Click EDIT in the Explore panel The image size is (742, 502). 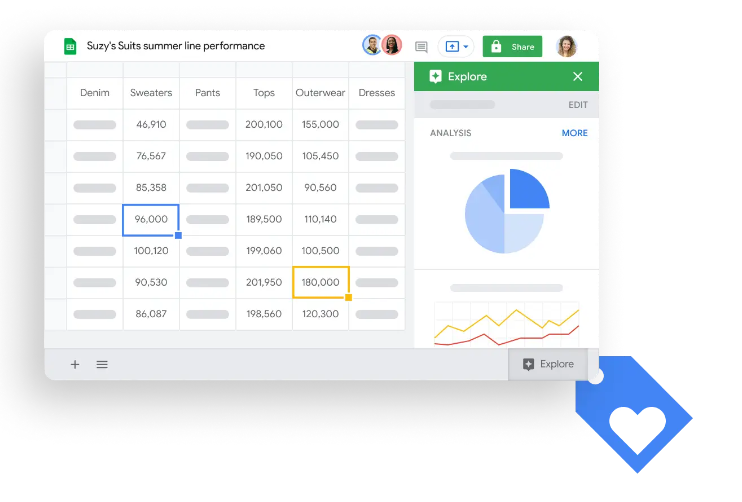point(577,104)
